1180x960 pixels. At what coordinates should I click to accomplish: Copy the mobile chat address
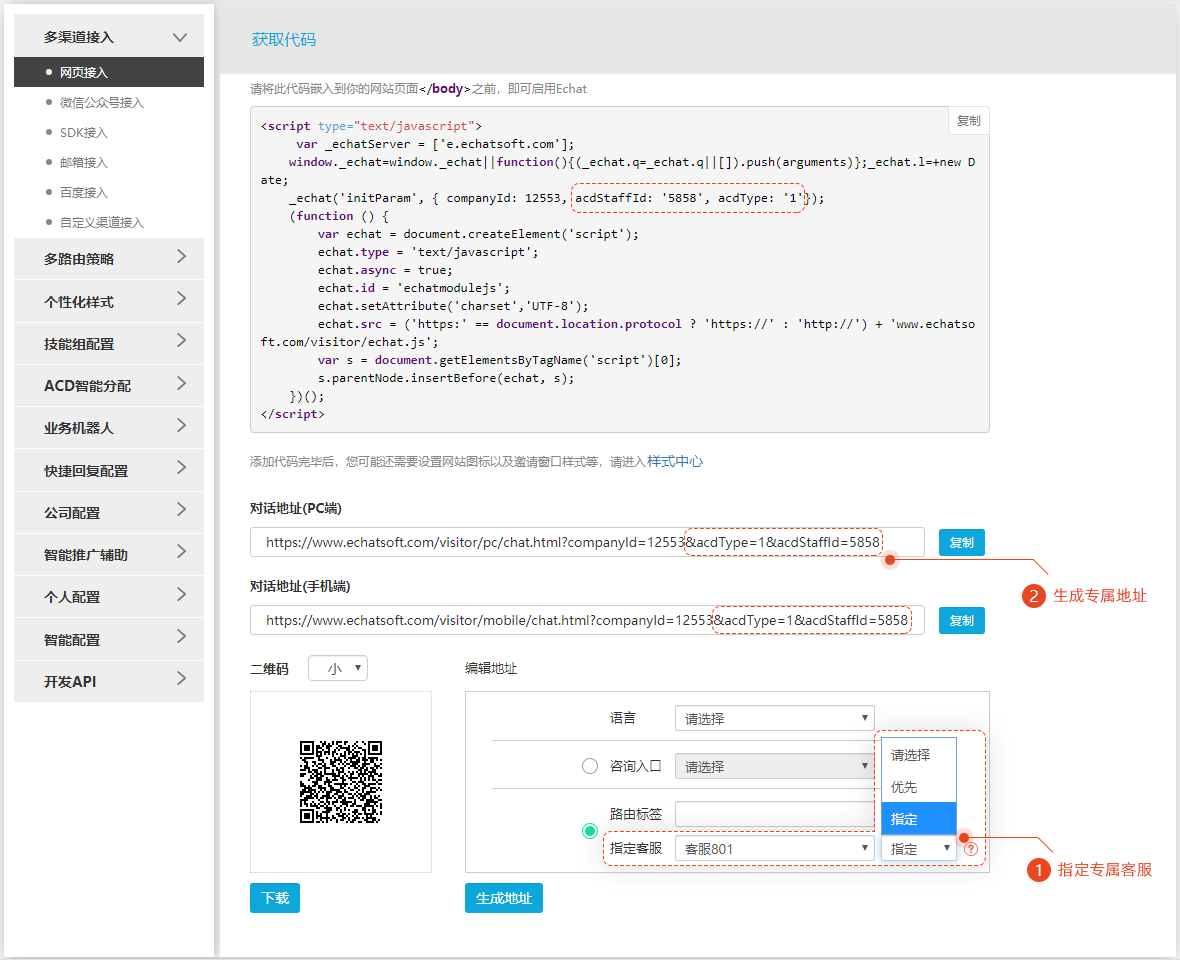(962, 621)
